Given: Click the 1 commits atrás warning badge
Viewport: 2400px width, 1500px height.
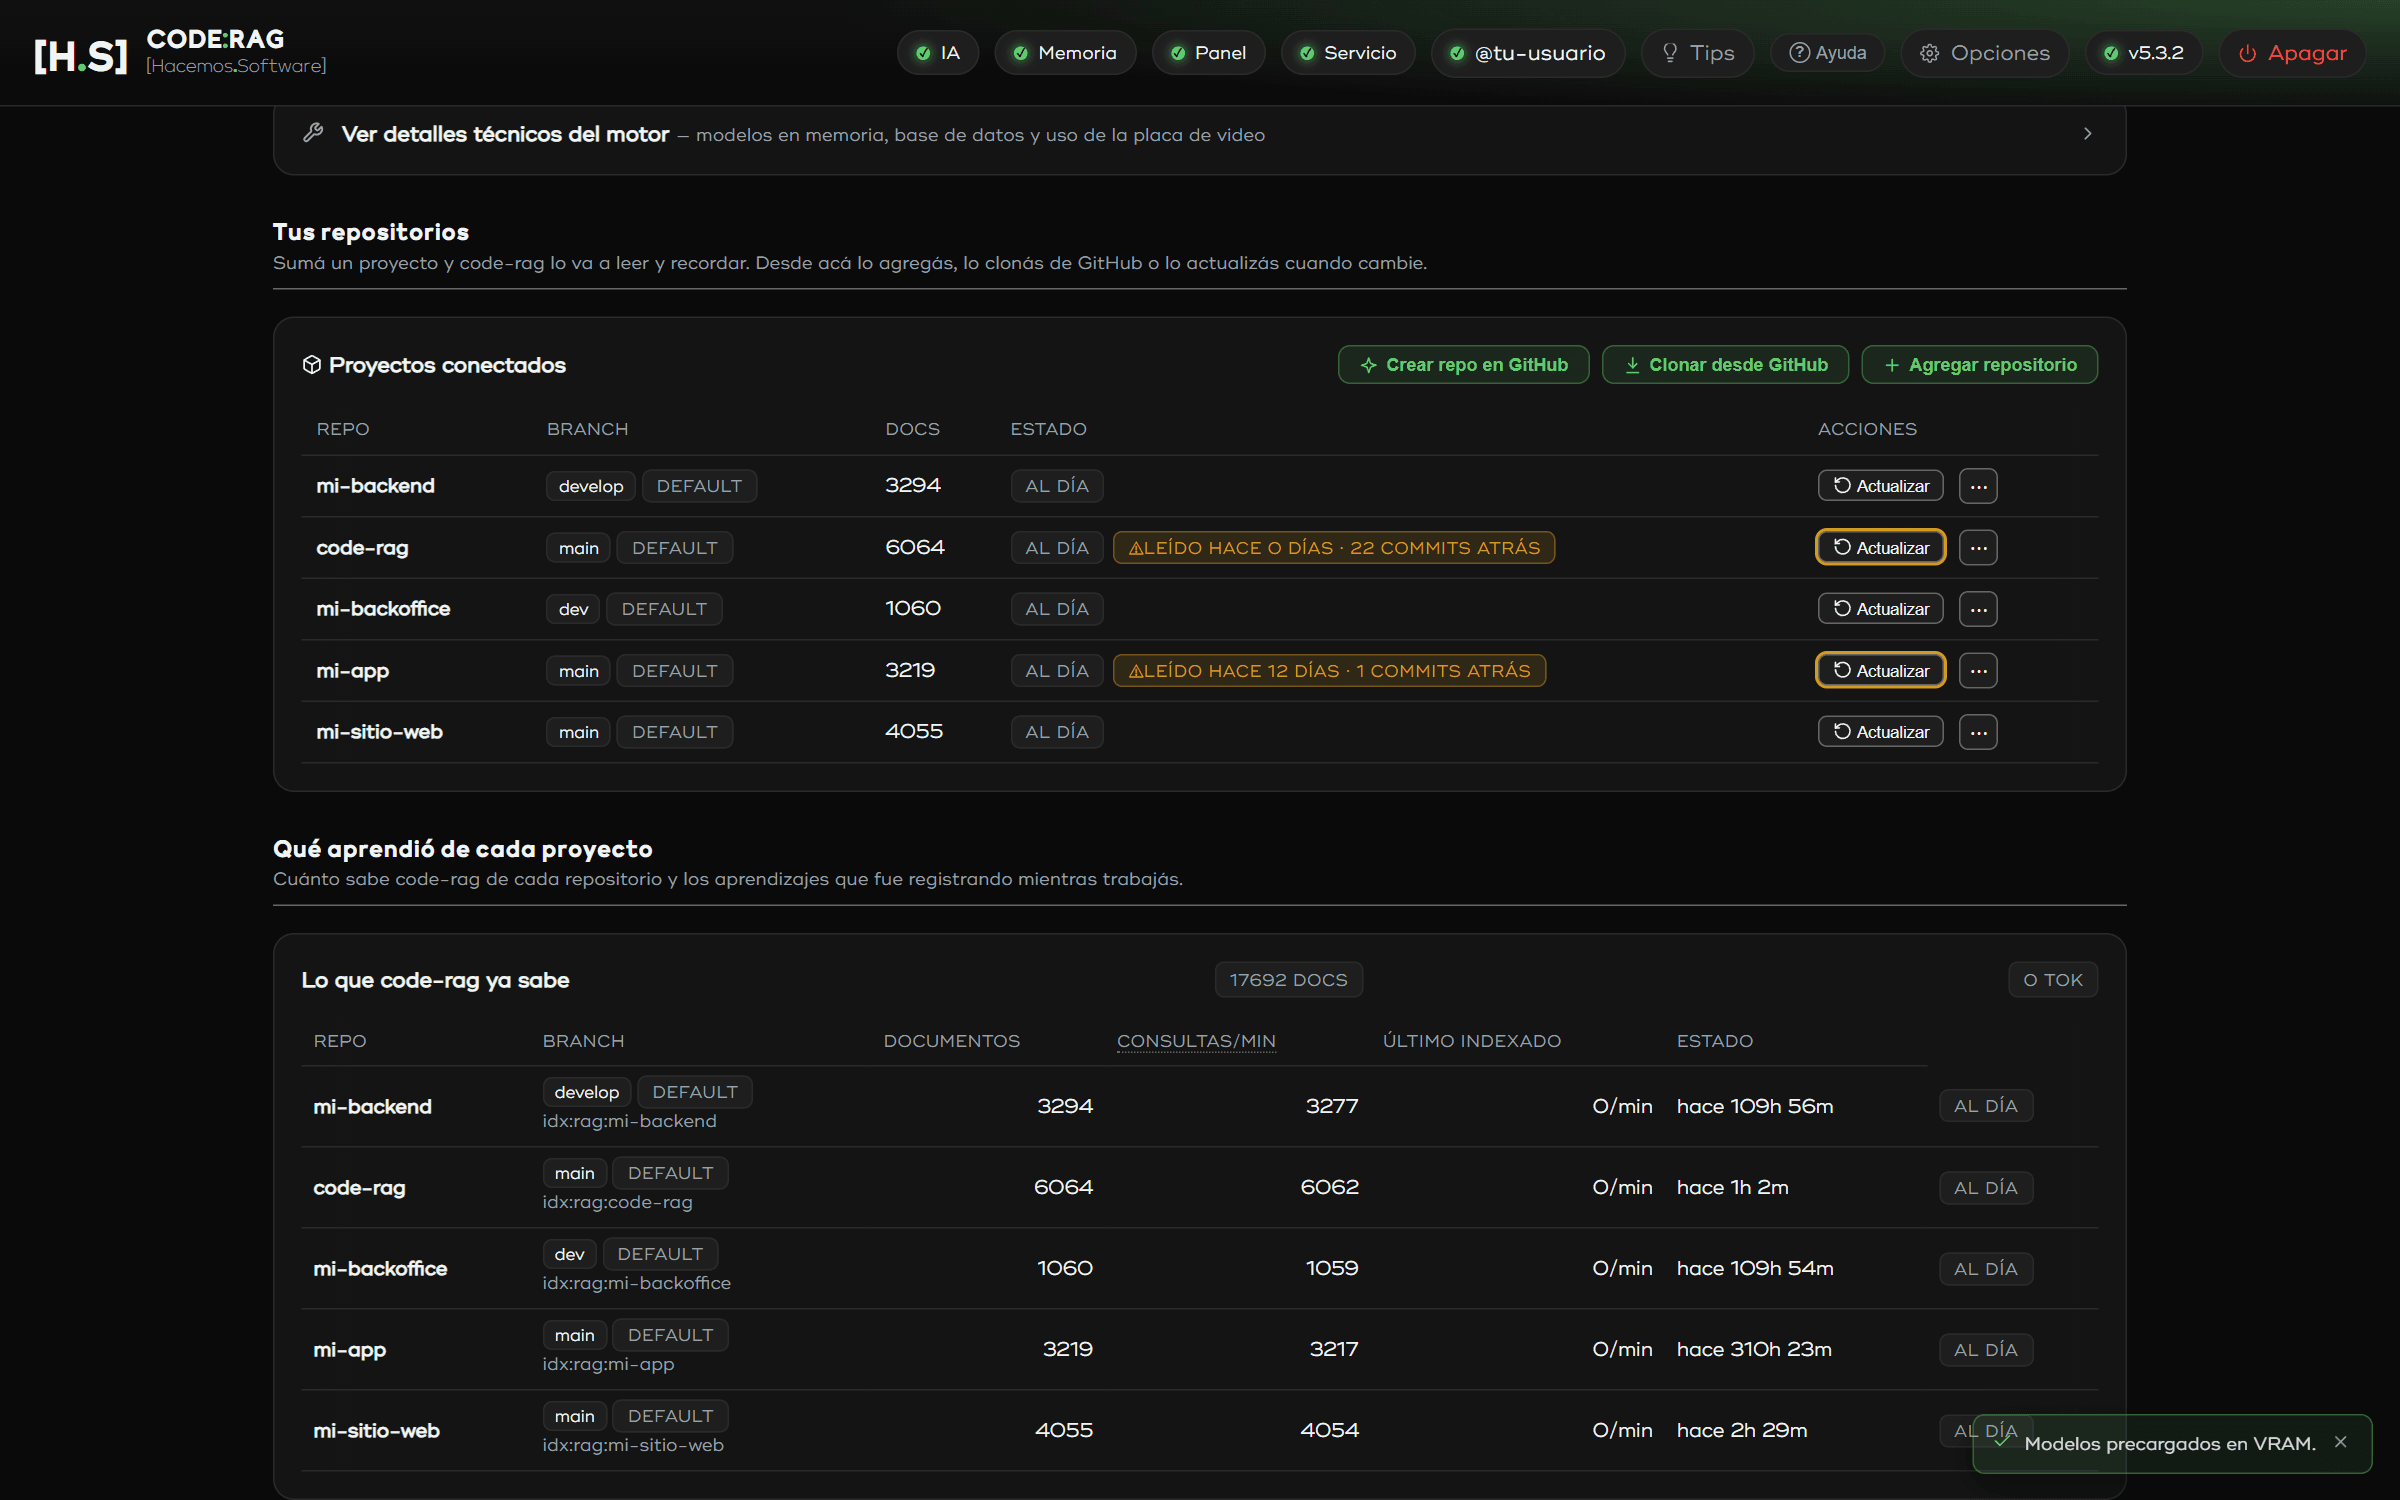Looking at the screenshot, I should tap(1329, 671).
